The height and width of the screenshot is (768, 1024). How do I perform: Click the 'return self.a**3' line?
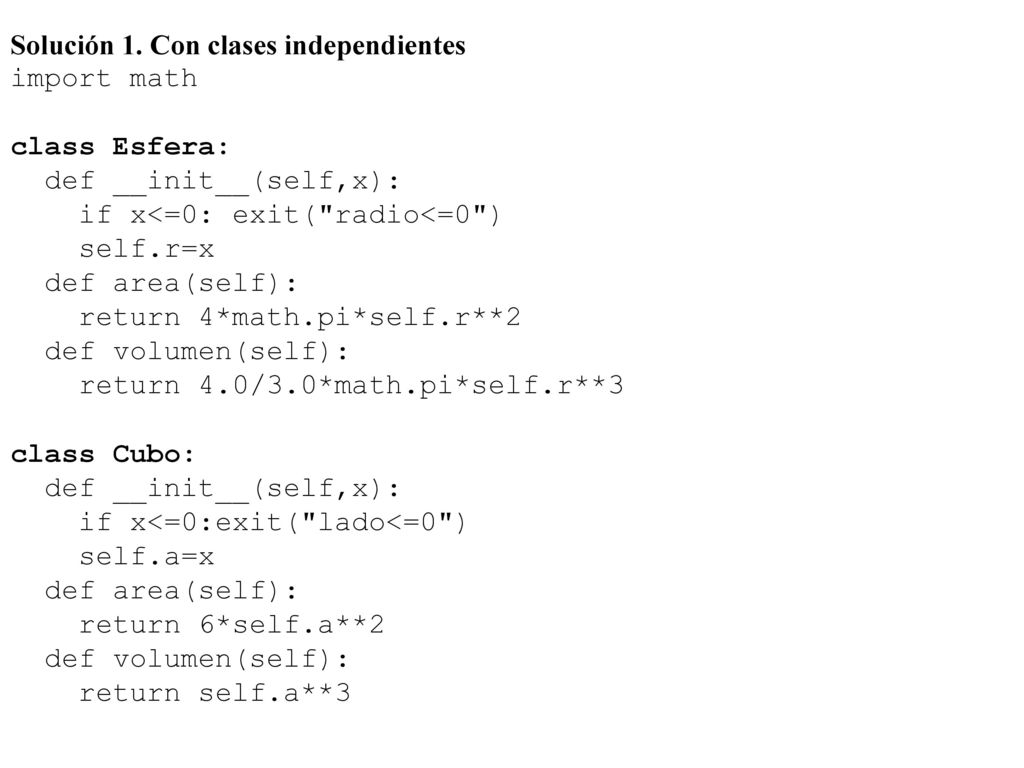(x=214, y=694)
